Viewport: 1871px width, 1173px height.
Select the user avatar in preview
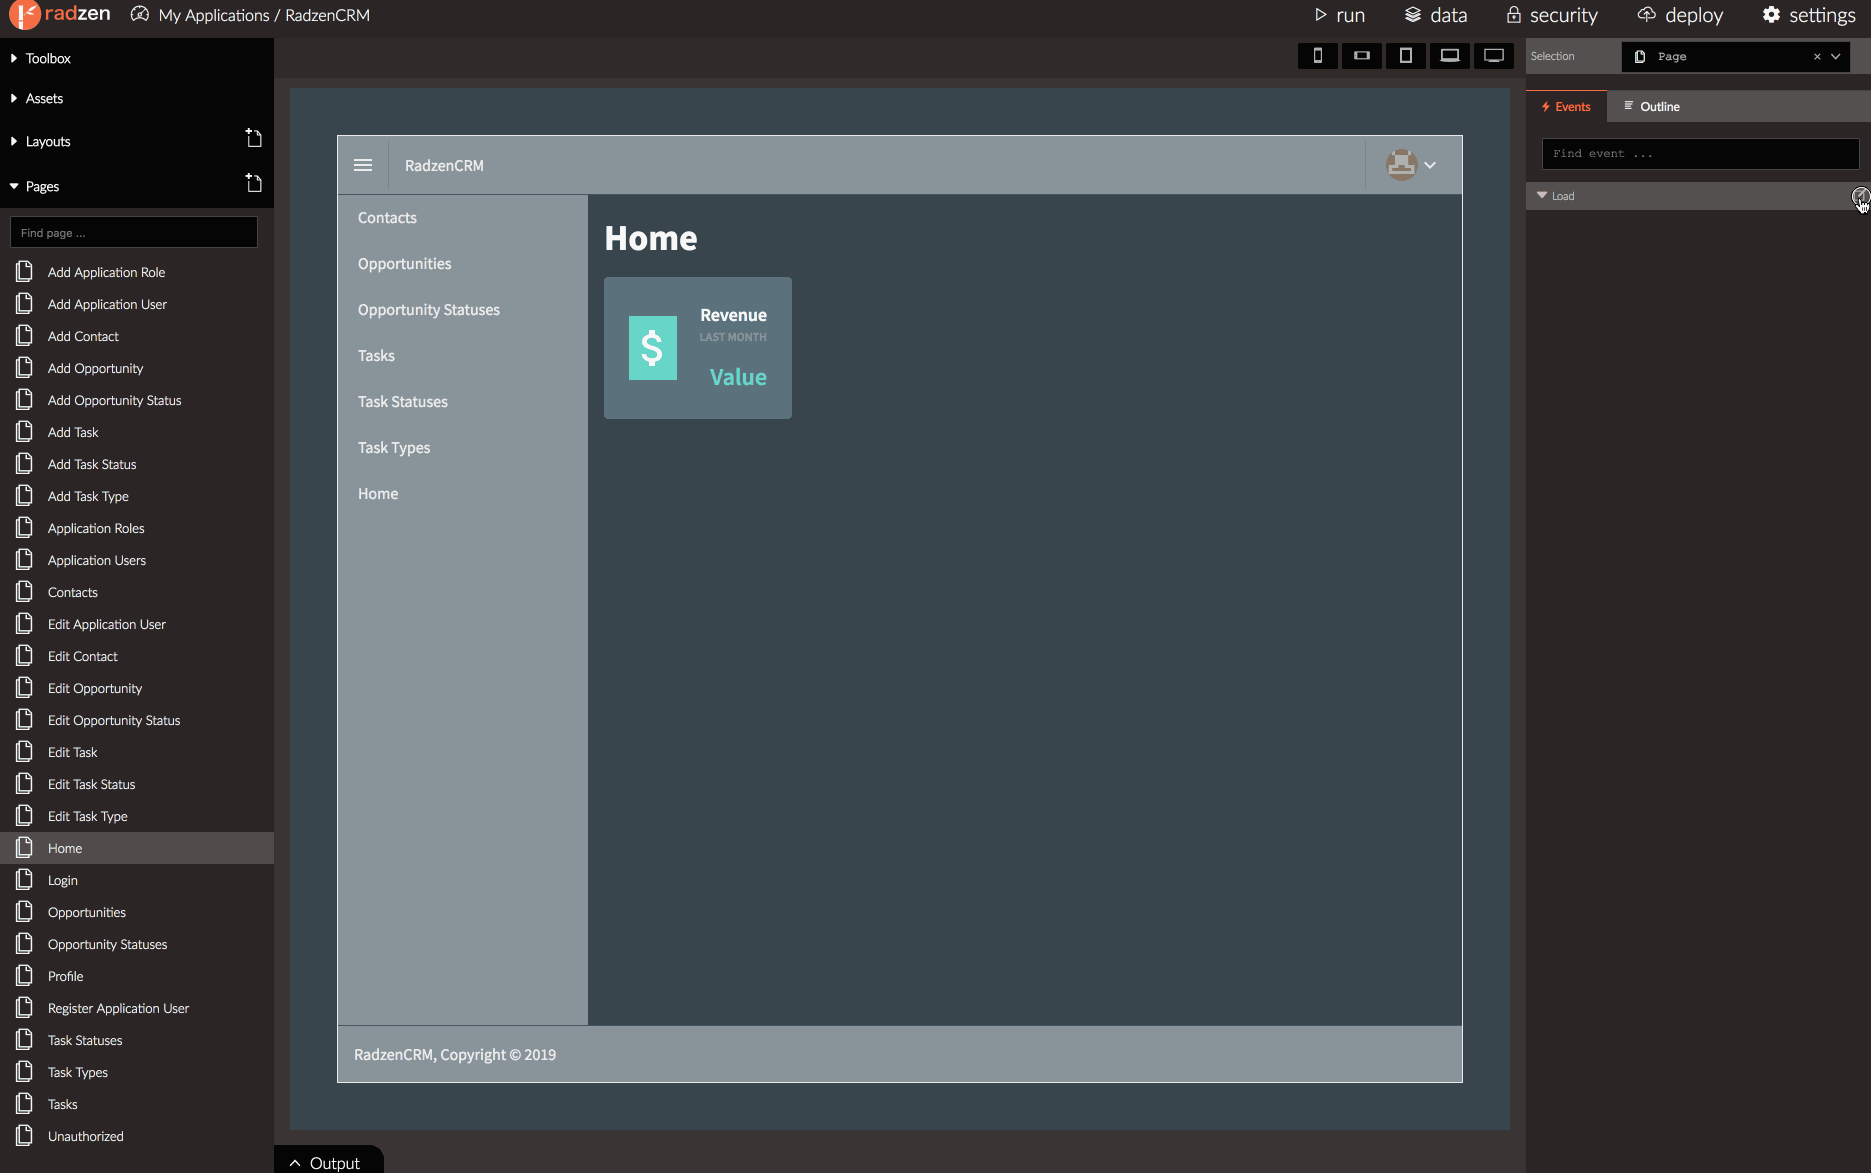click(1401, 165)
